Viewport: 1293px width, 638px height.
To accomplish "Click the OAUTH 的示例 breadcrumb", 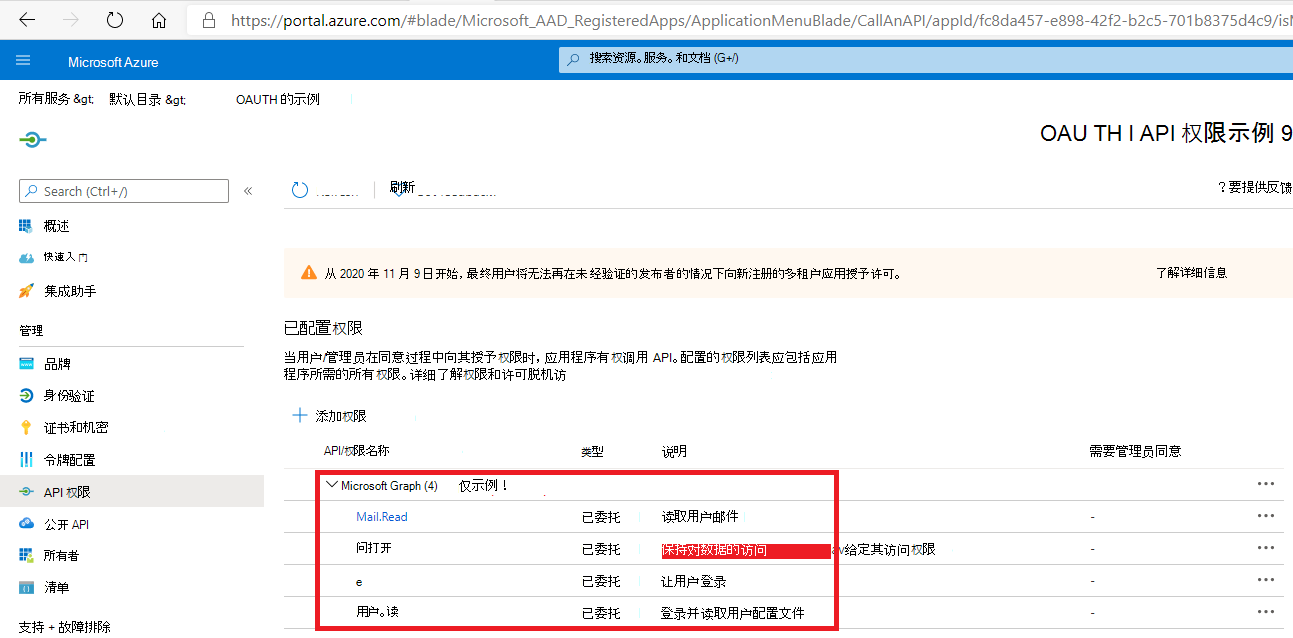I will coord(278,99).
